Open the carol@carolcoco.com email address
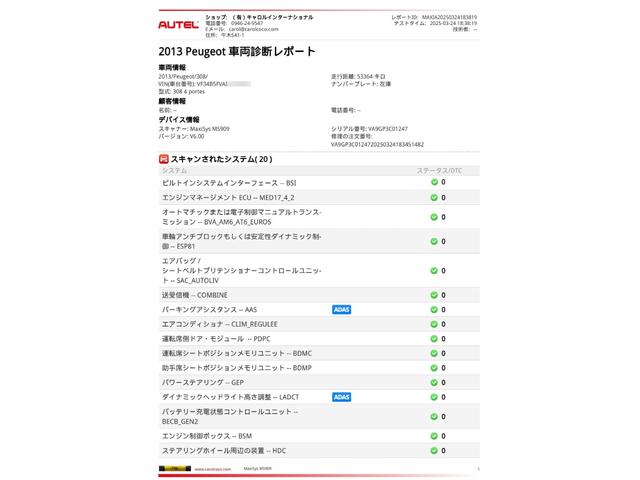Viewport: 640px width, 480px height. click(253, 29)
